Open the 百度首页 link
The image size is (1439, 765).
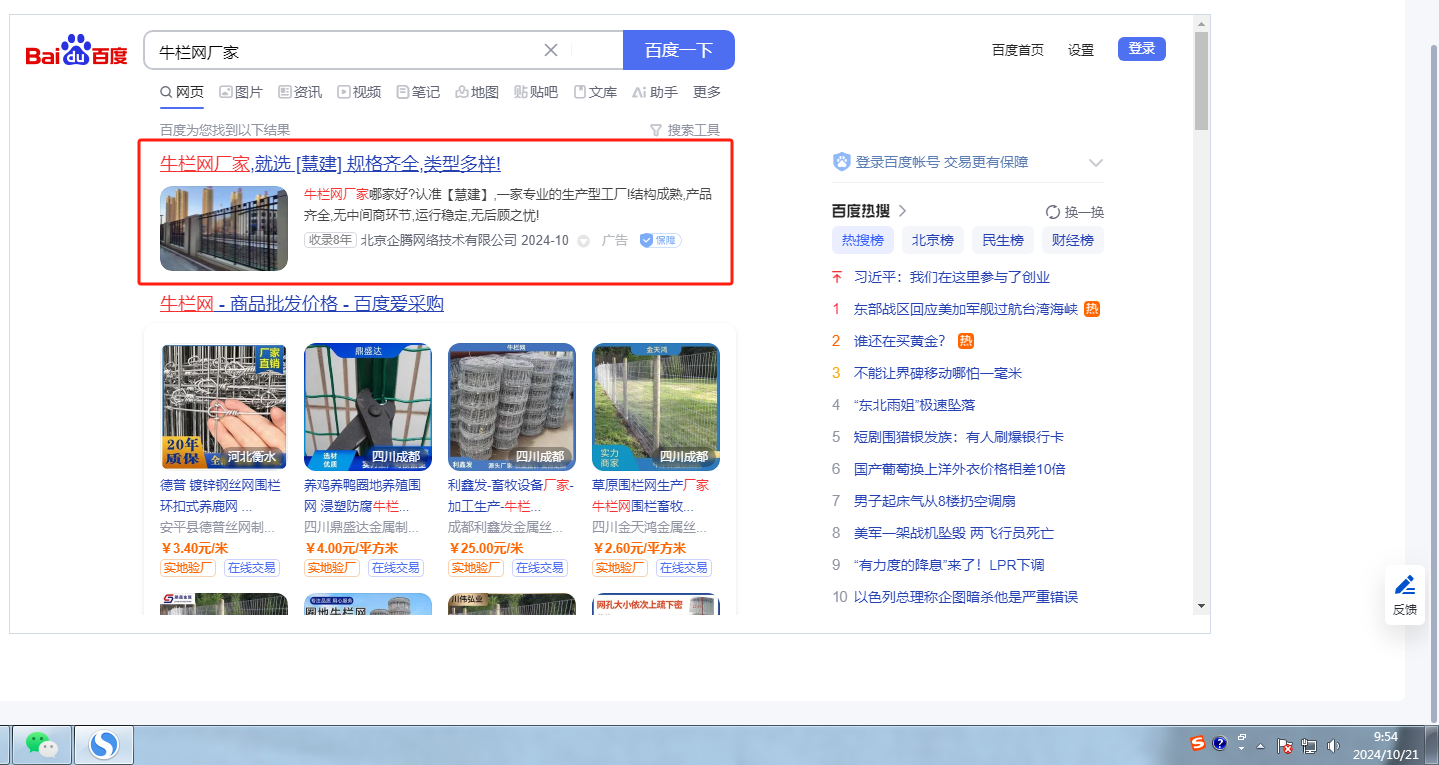1018,50
